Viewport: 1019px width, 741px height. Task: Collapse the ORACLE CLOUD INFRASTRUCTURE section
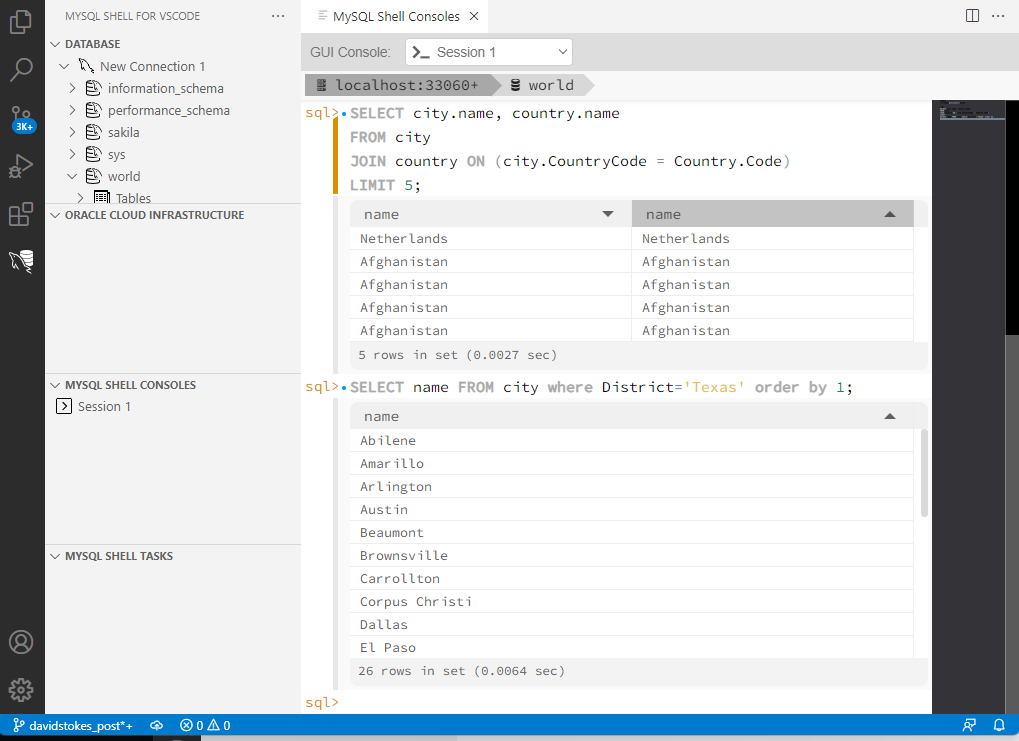click(x=55, y=215)
